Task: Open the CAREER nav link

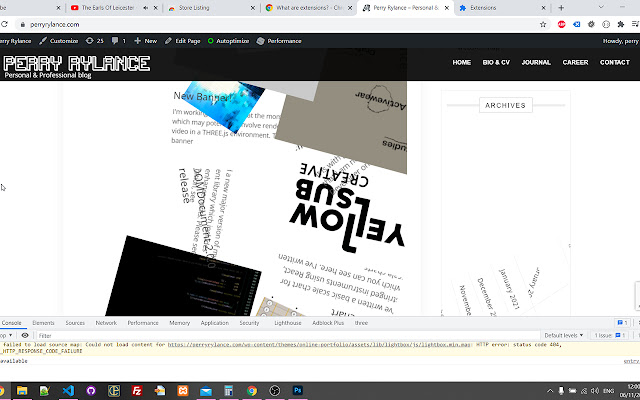Action: (x=576, y=62)
